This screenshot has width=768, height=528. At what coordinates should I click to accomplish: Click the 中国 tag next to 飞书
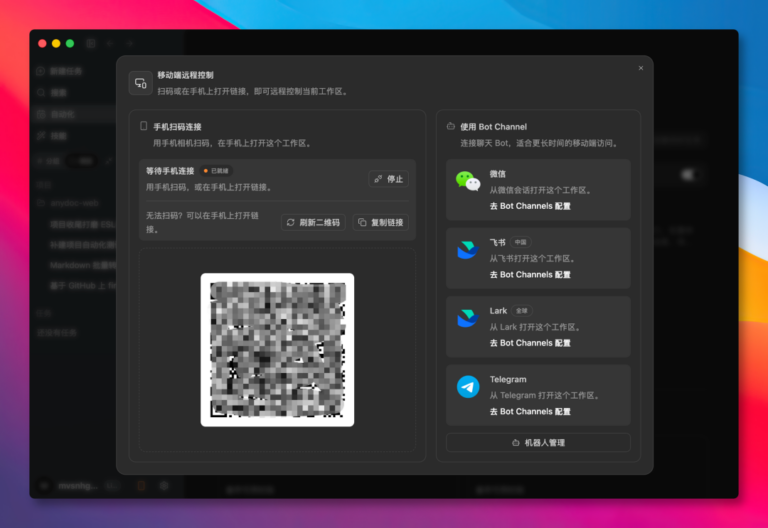[521, 242]
